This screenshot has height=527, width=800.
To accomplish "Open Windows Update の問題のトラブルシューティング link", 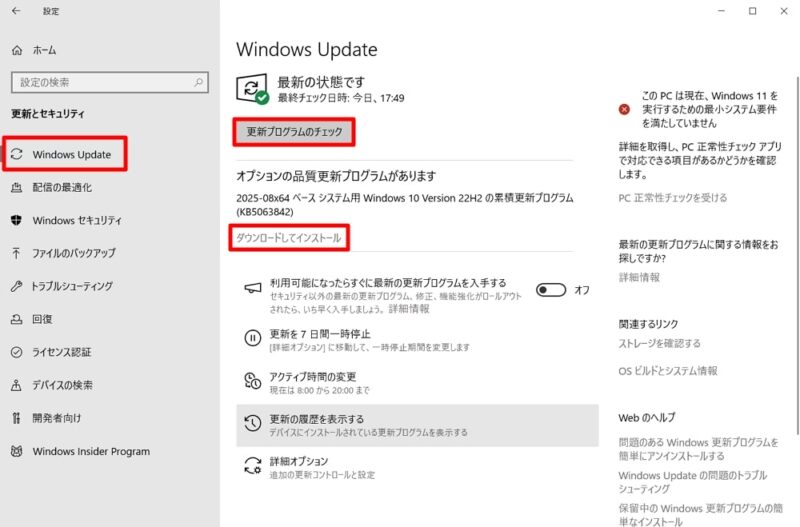I will (692, 482).
